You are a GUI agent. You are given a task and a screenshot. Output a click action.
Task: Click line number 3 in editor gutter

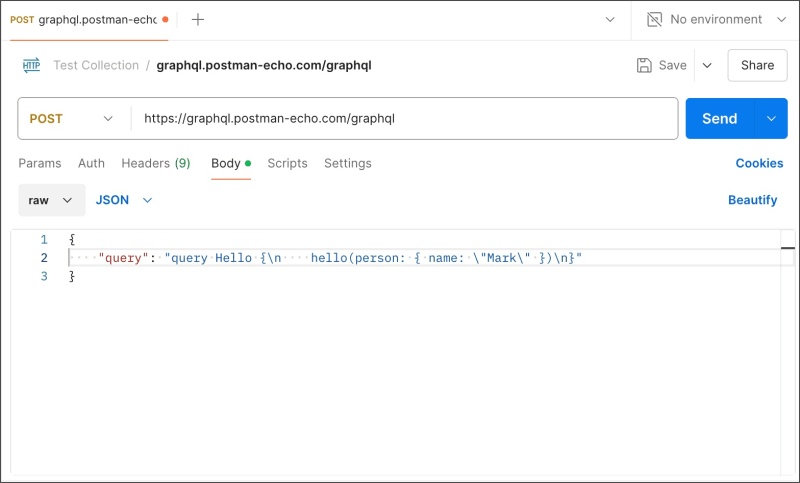click(x=44, y=276)
